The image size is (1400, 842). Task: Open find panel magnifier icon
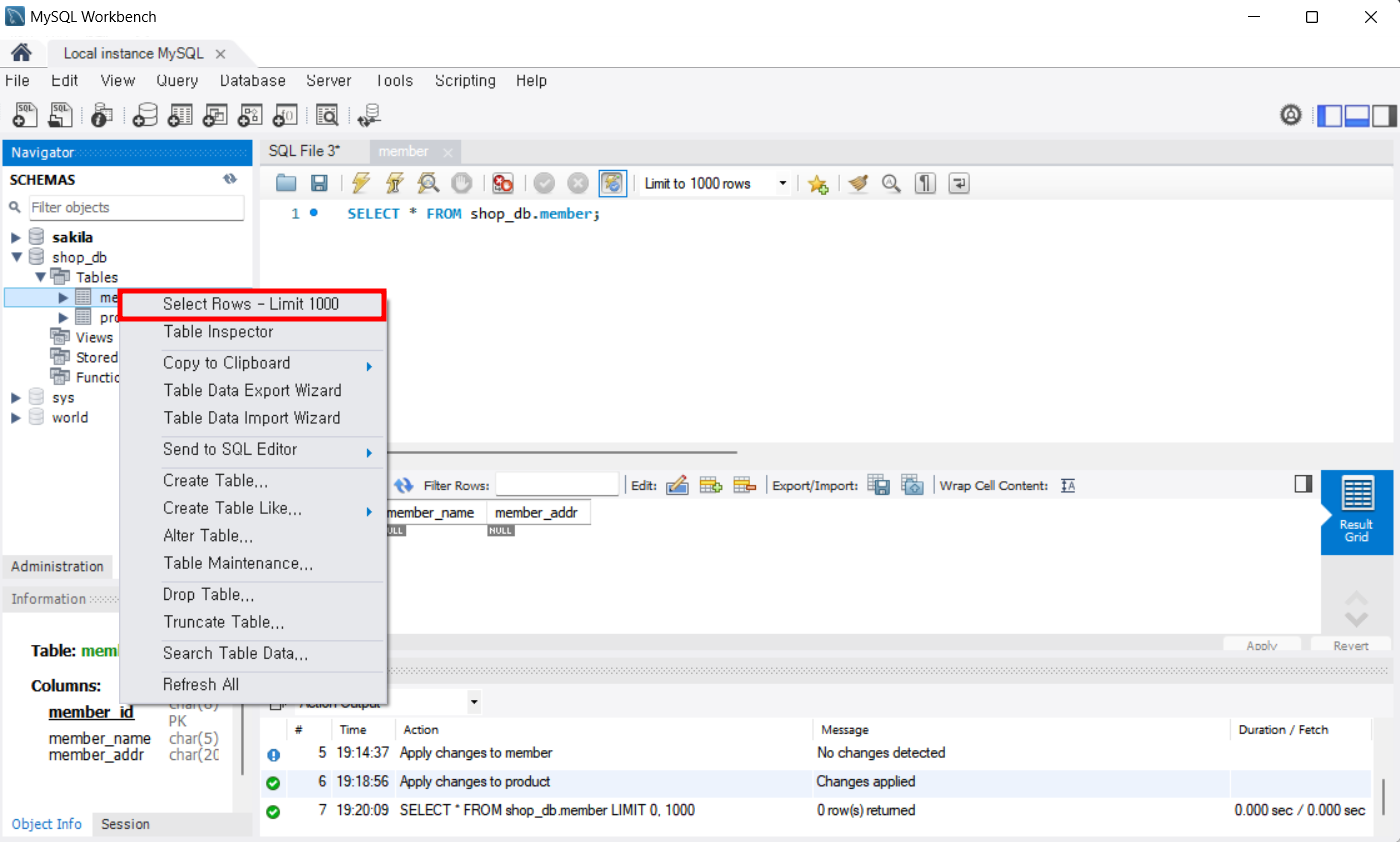pos(891,183)
